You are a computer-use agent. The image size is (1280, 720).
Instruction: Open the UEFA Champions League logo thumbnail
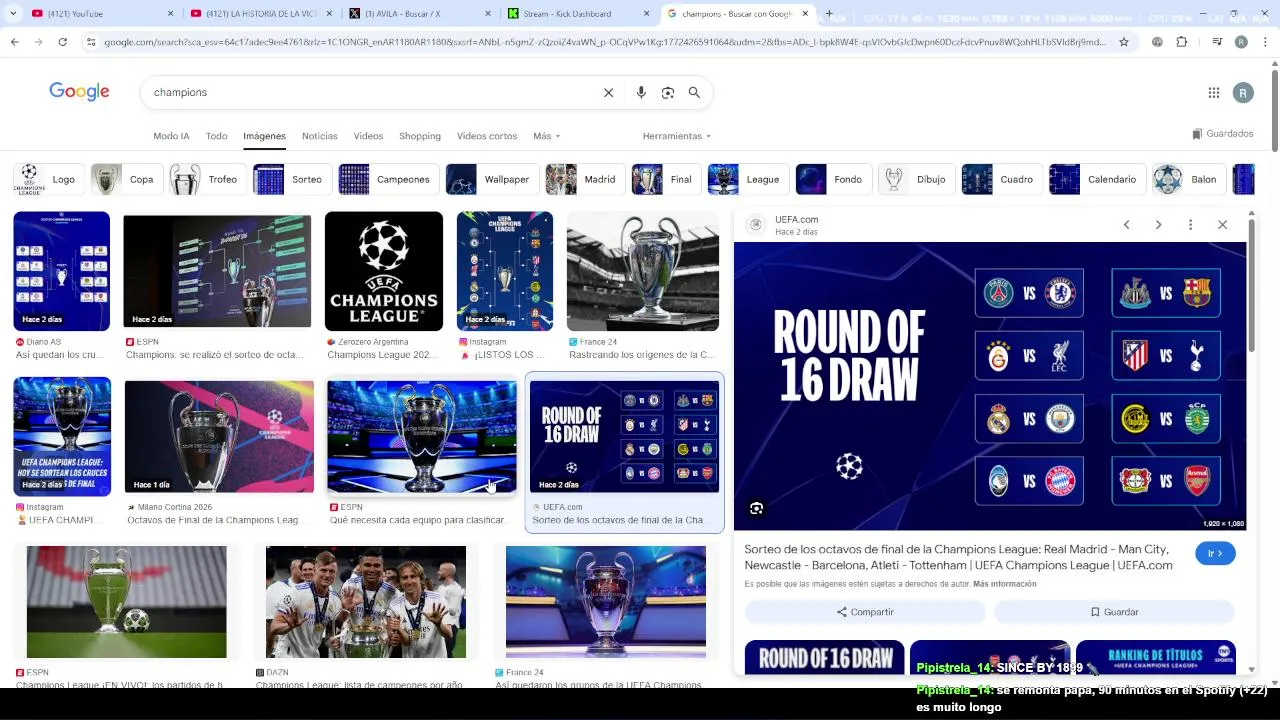click(x=384, y=271)
